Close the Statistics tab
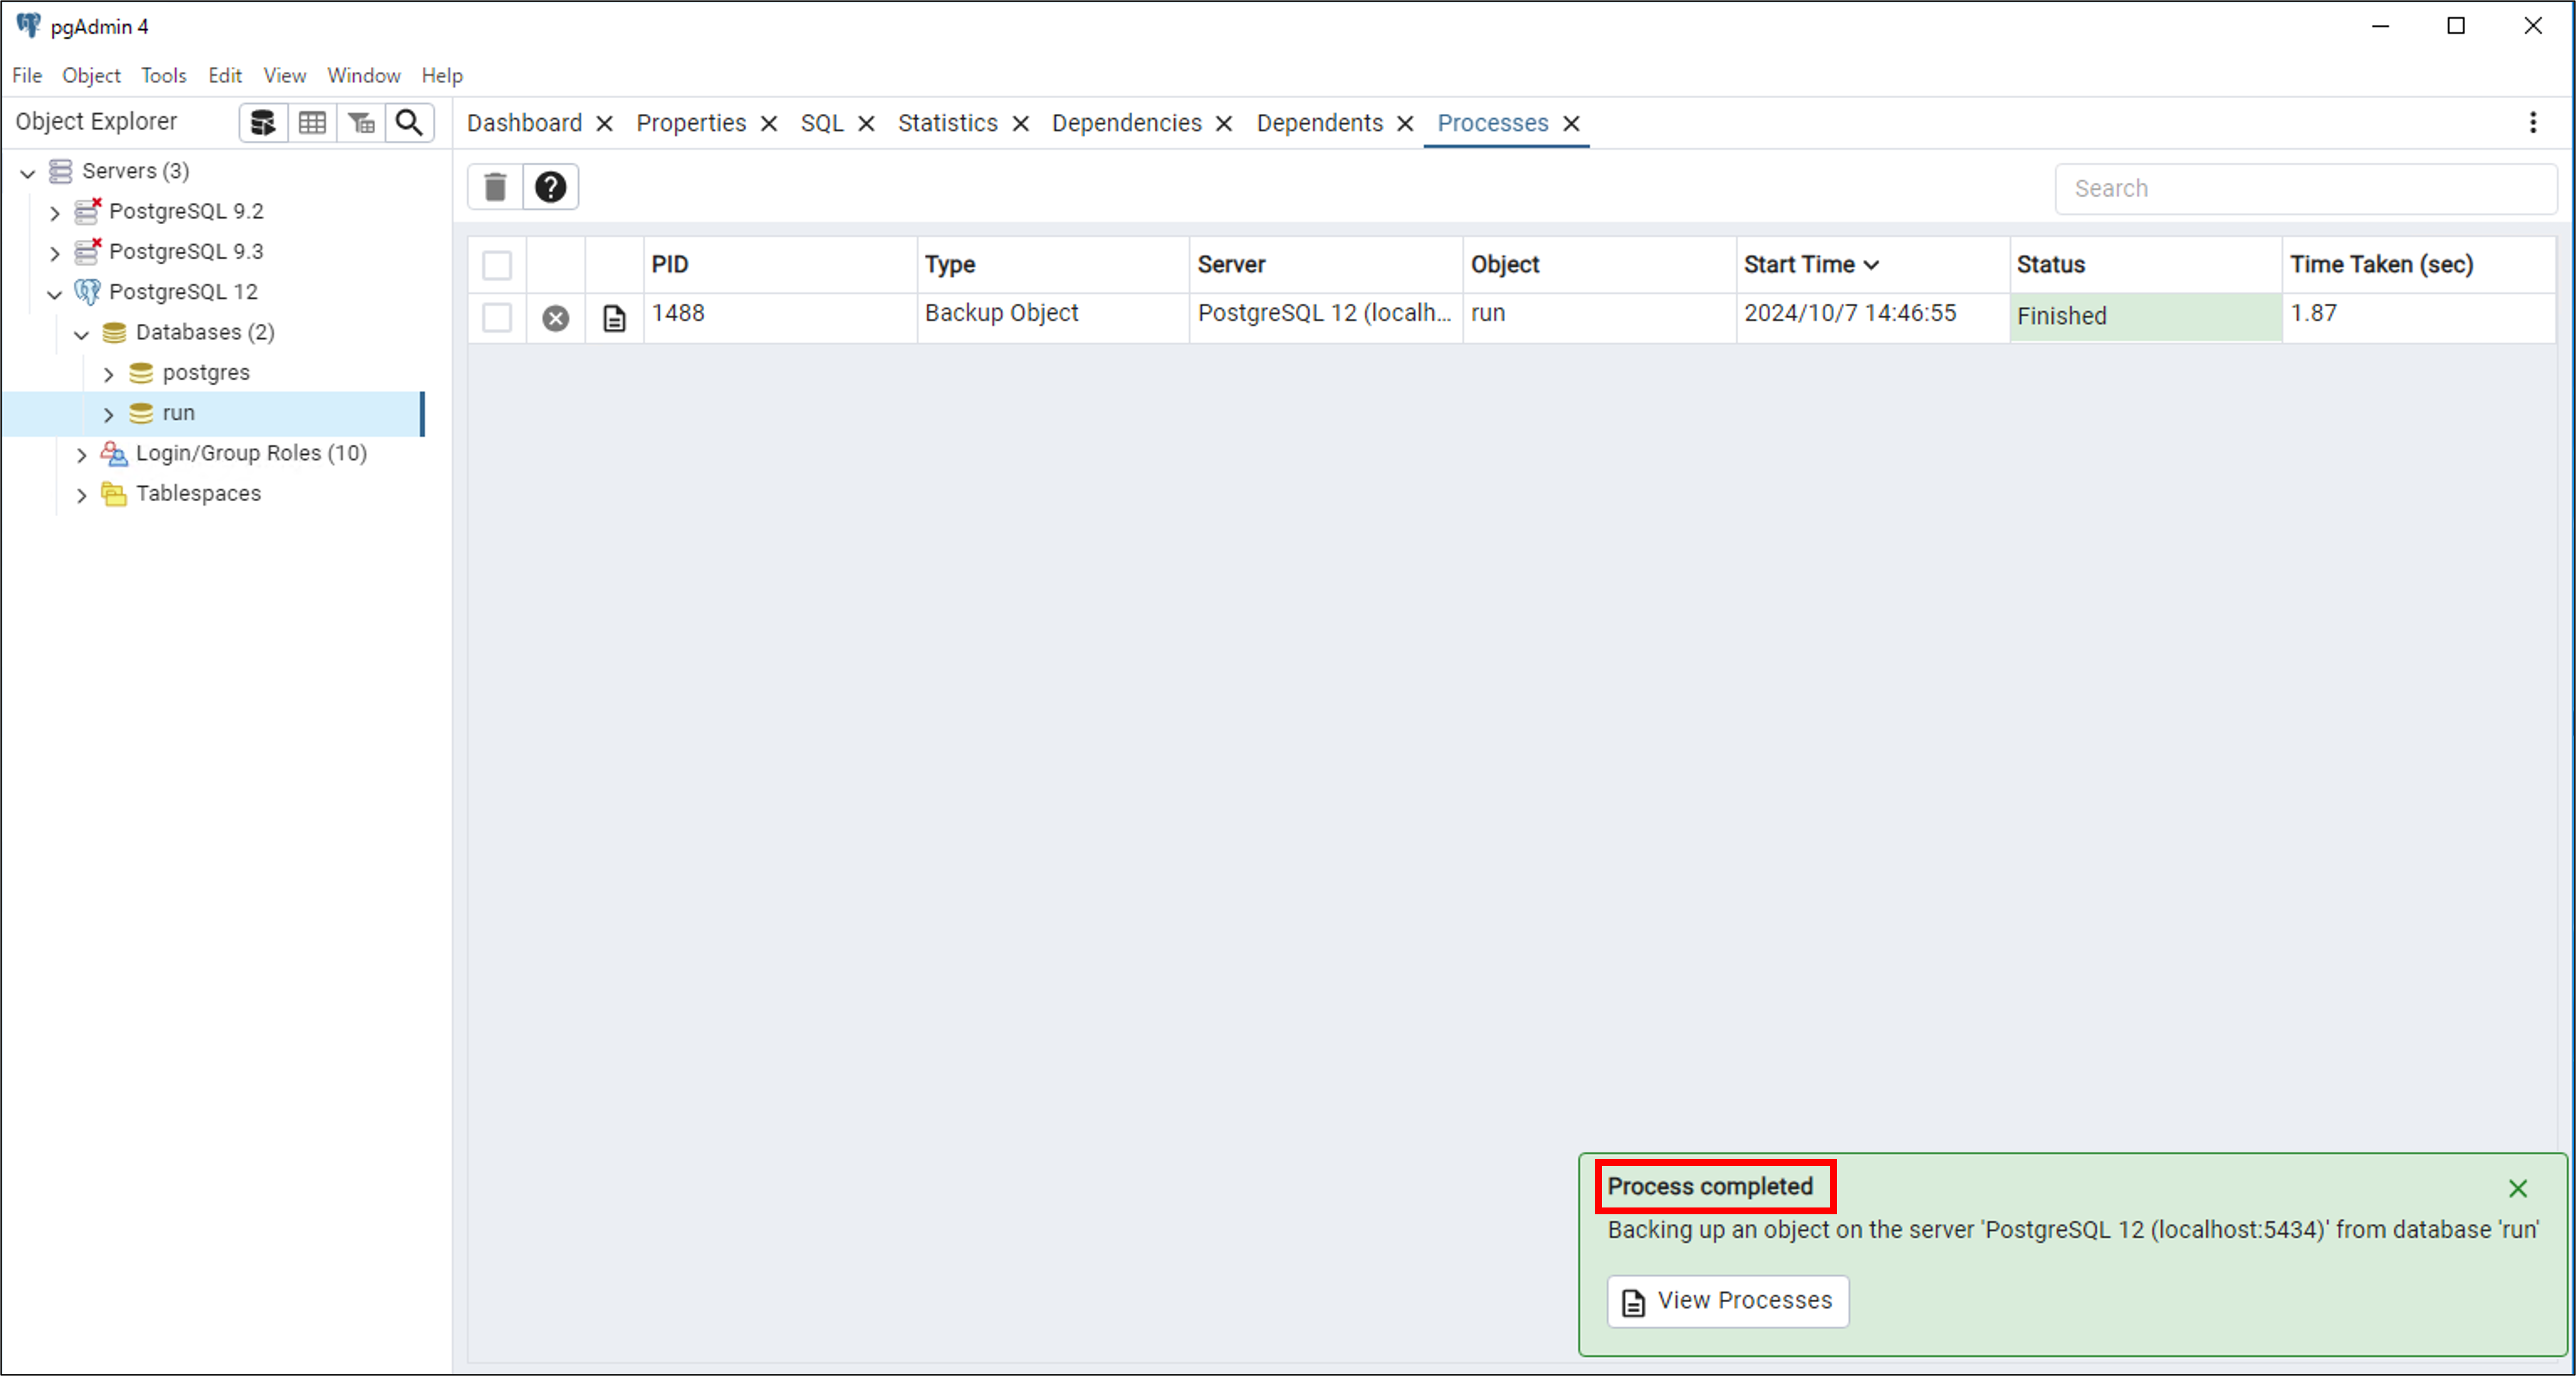 pos(1021,123)
